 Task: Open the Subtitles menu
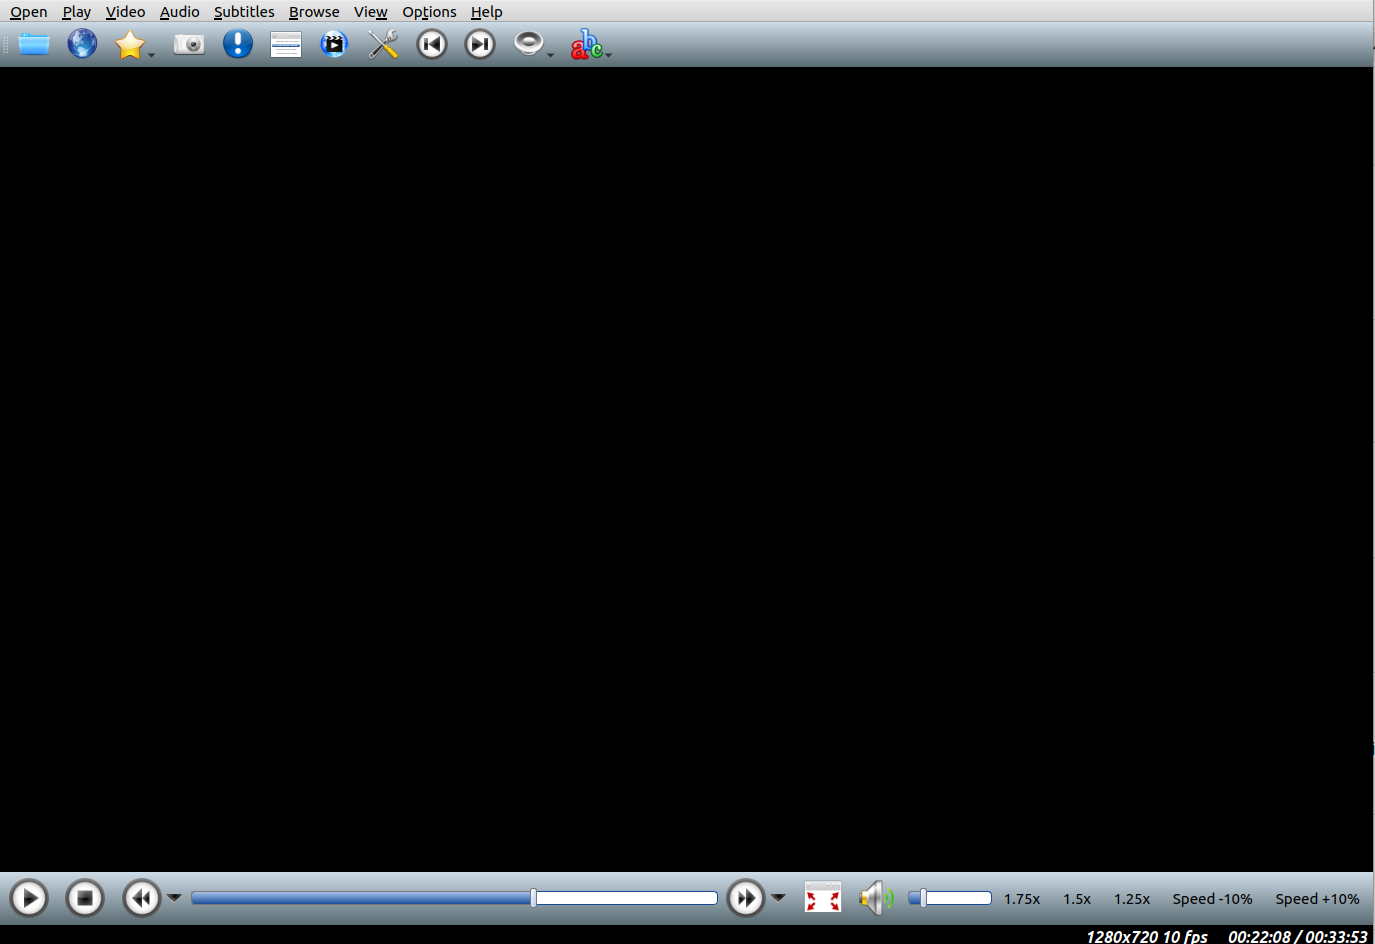click(244, 12)
